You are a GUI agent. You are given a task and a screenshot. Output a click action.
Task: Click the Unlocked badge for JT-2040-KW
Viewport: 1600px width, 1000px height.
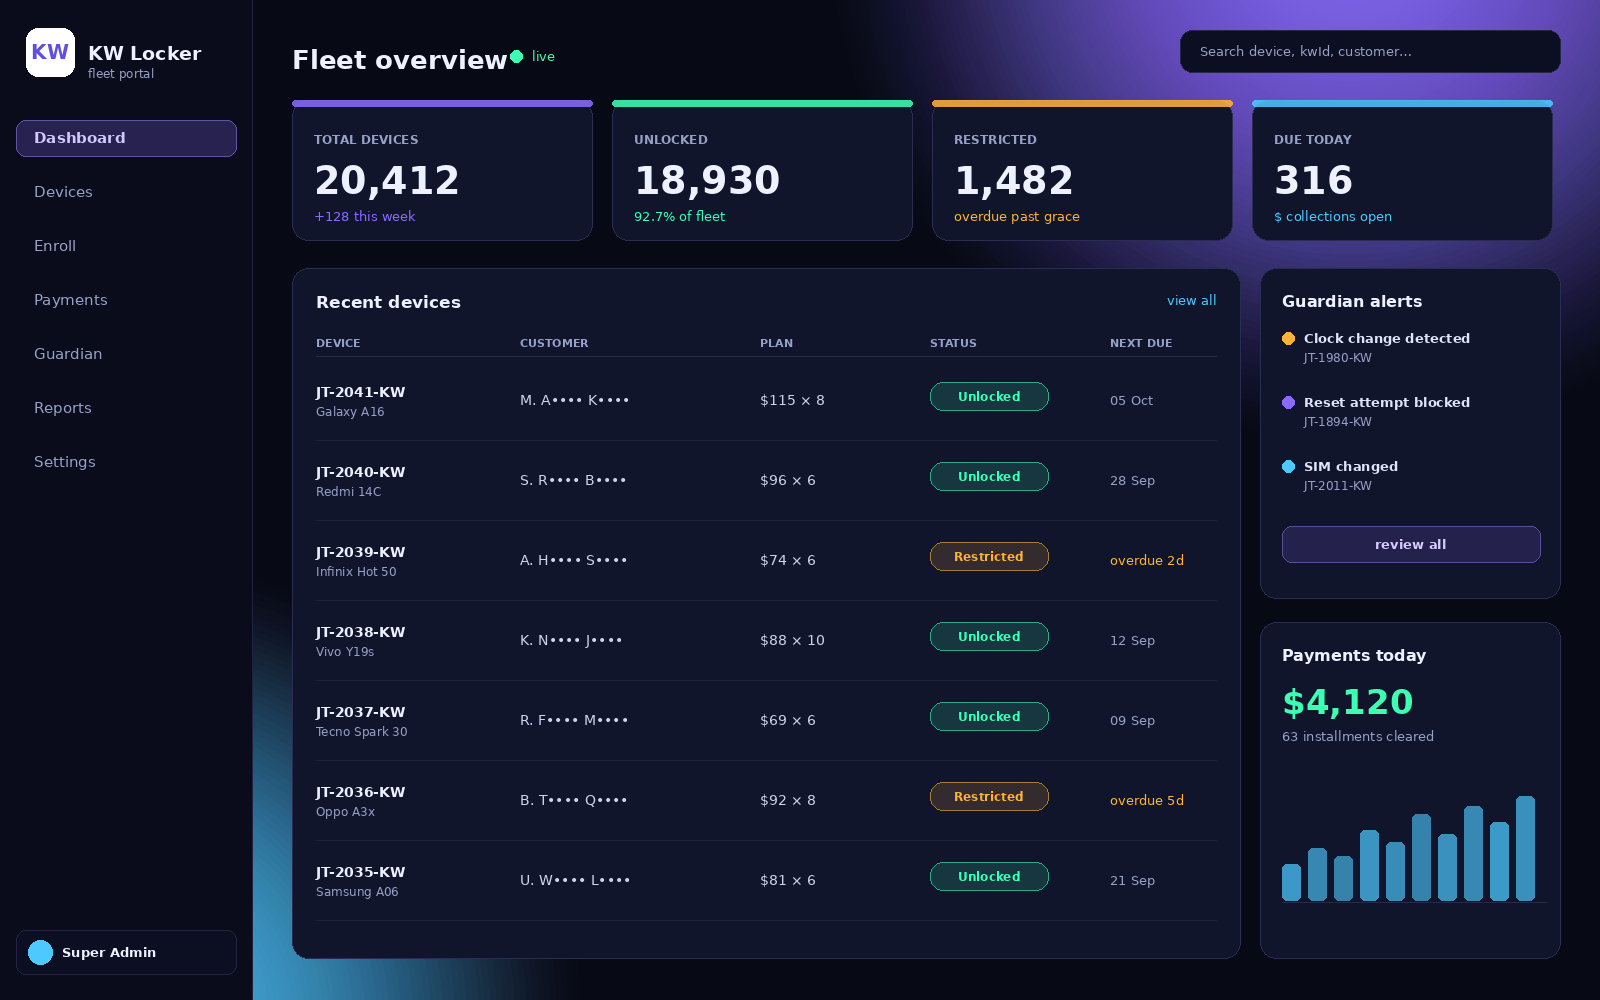pos(989,476)
